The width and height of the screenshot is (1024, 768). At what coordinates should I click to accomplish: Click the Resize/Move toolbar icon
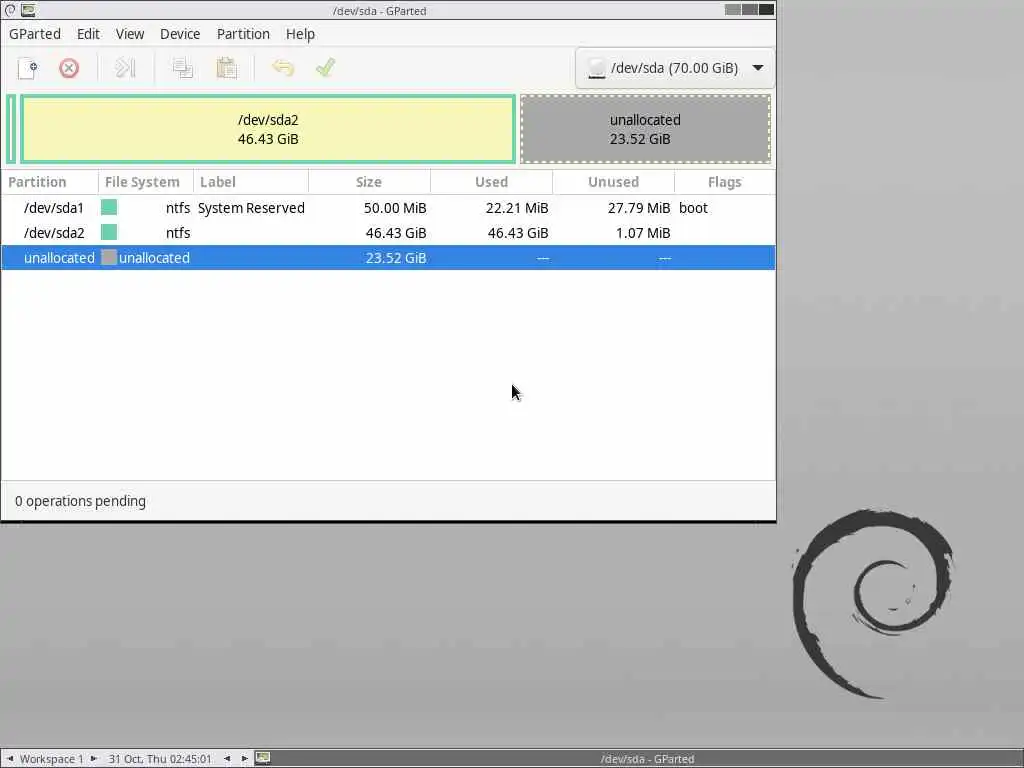tap(125, 68)
